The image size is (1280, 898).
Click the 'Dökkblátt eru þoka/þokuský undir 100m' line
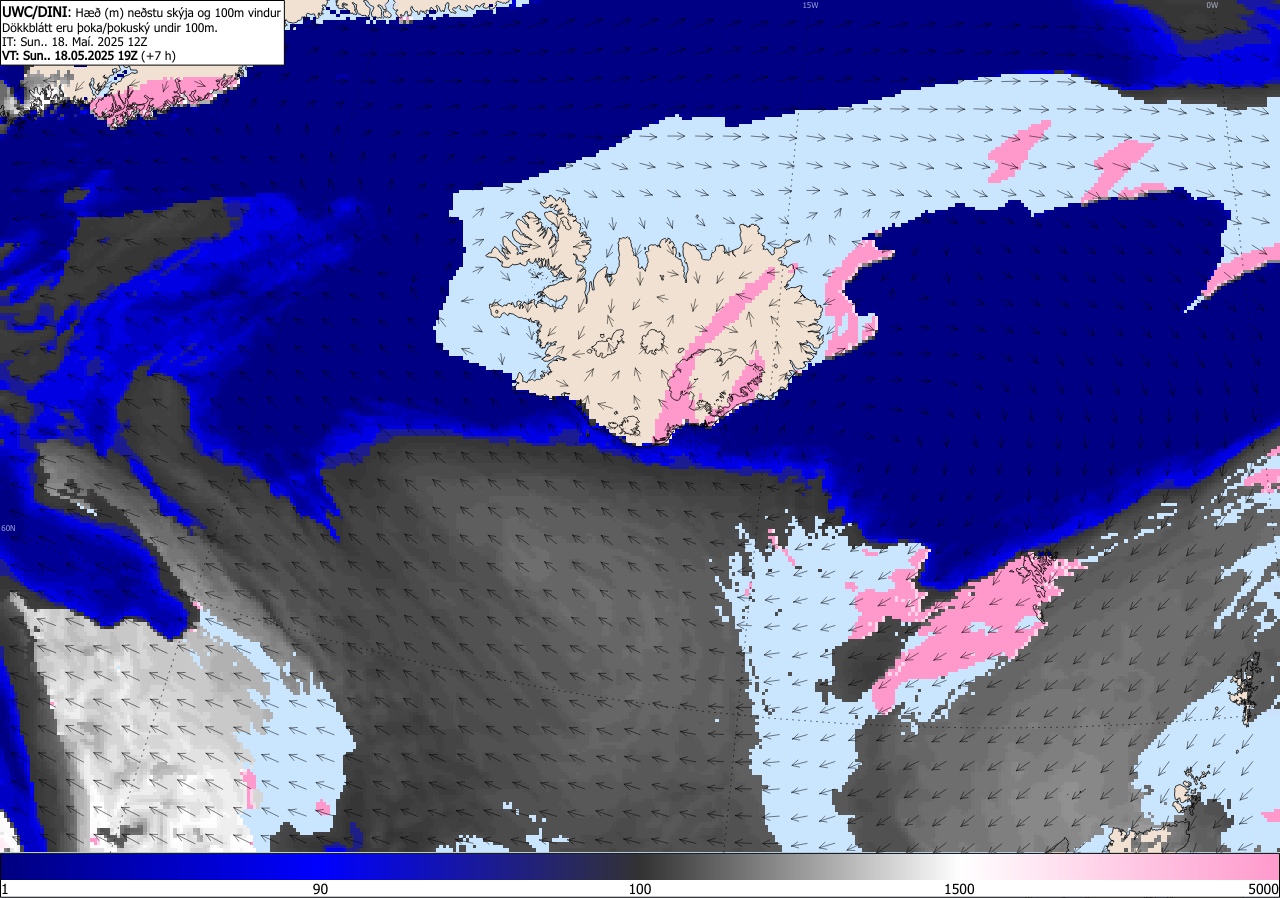(x=110, y=28)
